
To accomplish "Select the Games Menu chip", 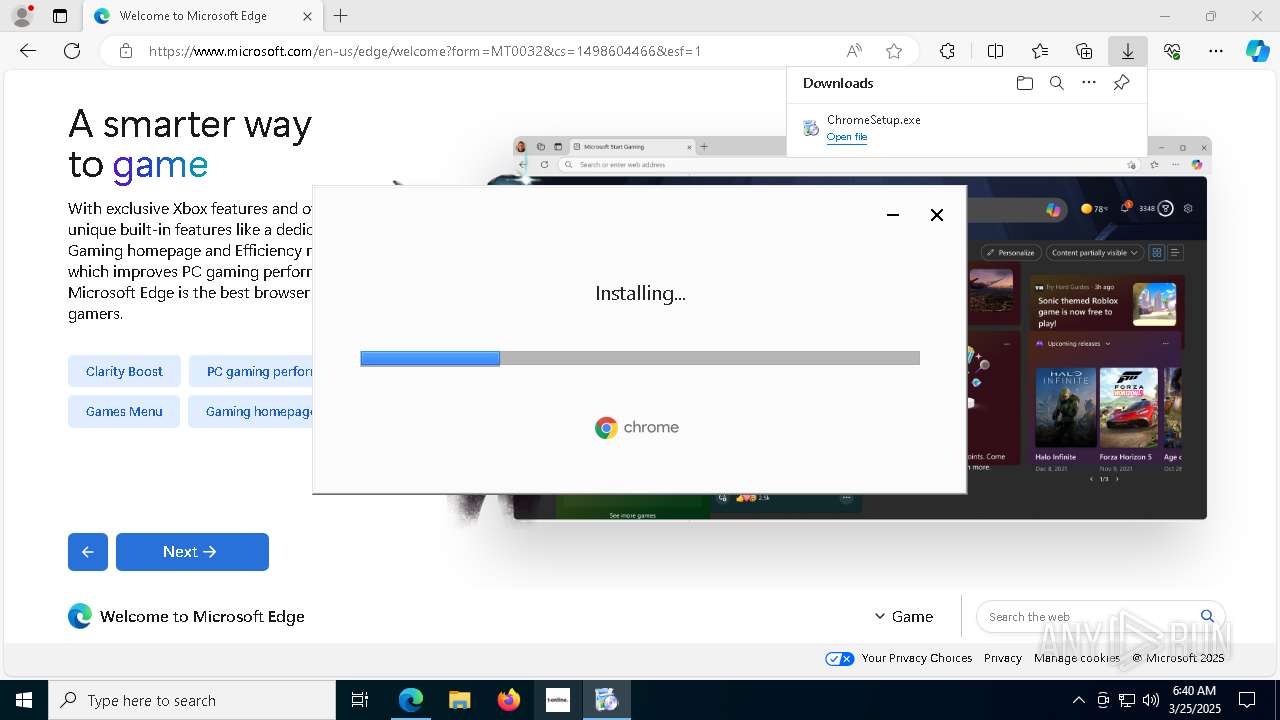I will point(124,411).
